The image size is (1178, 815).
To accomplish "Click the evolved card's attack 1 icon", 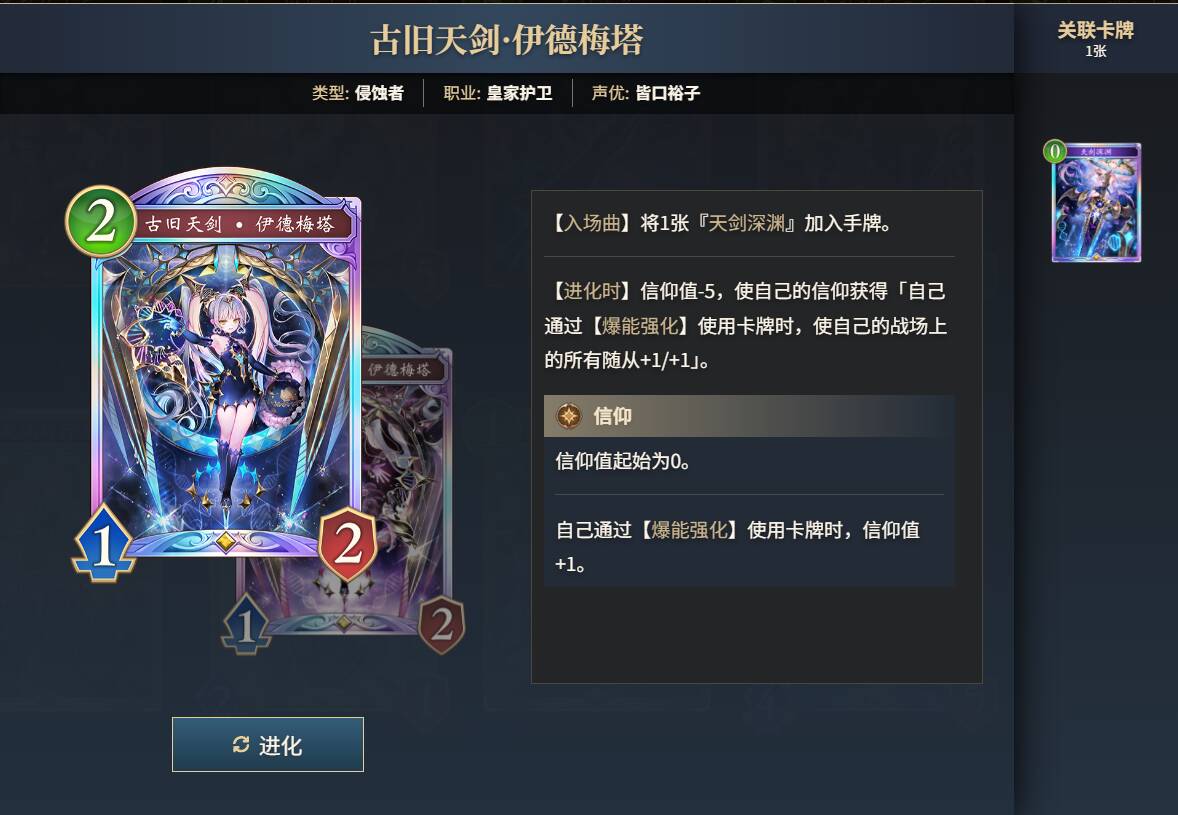I will click(x=246, y=623).
